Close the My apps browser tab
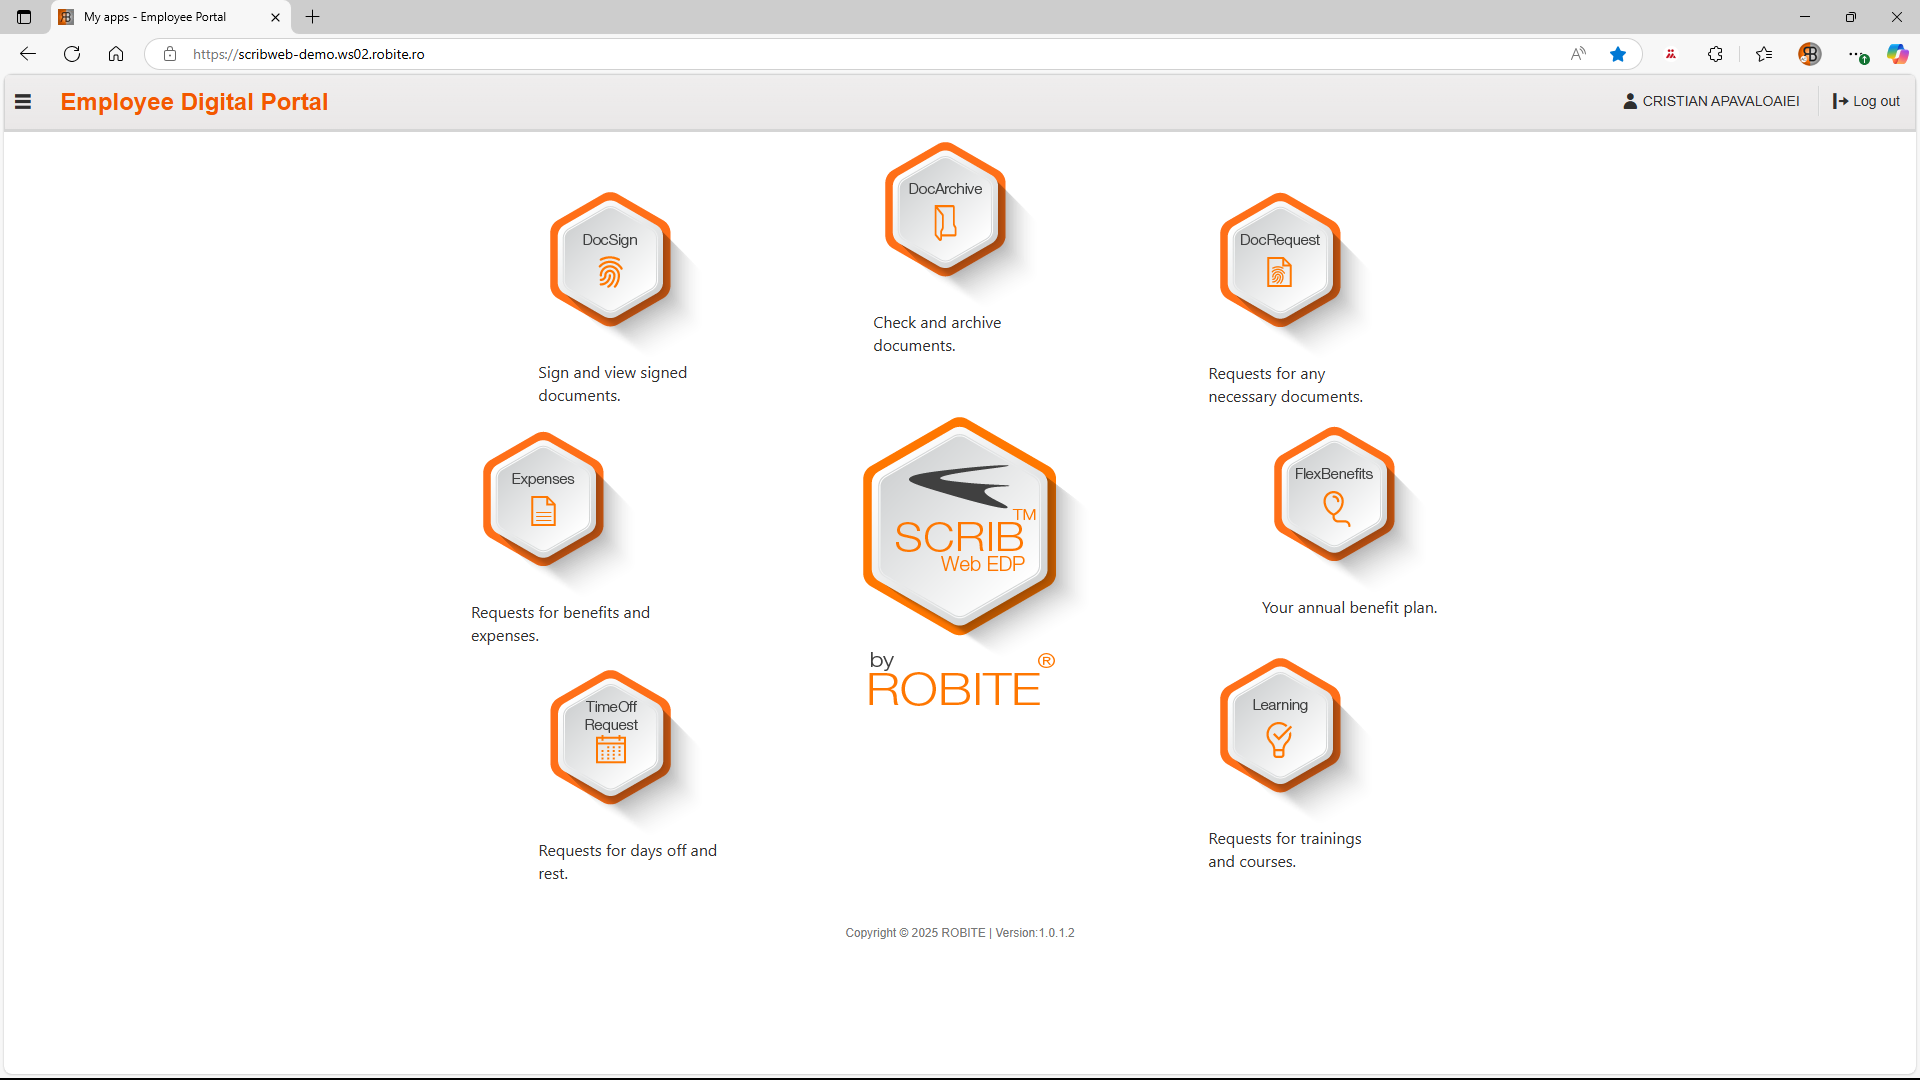Screen dimensions: 1920x1080 276,17
